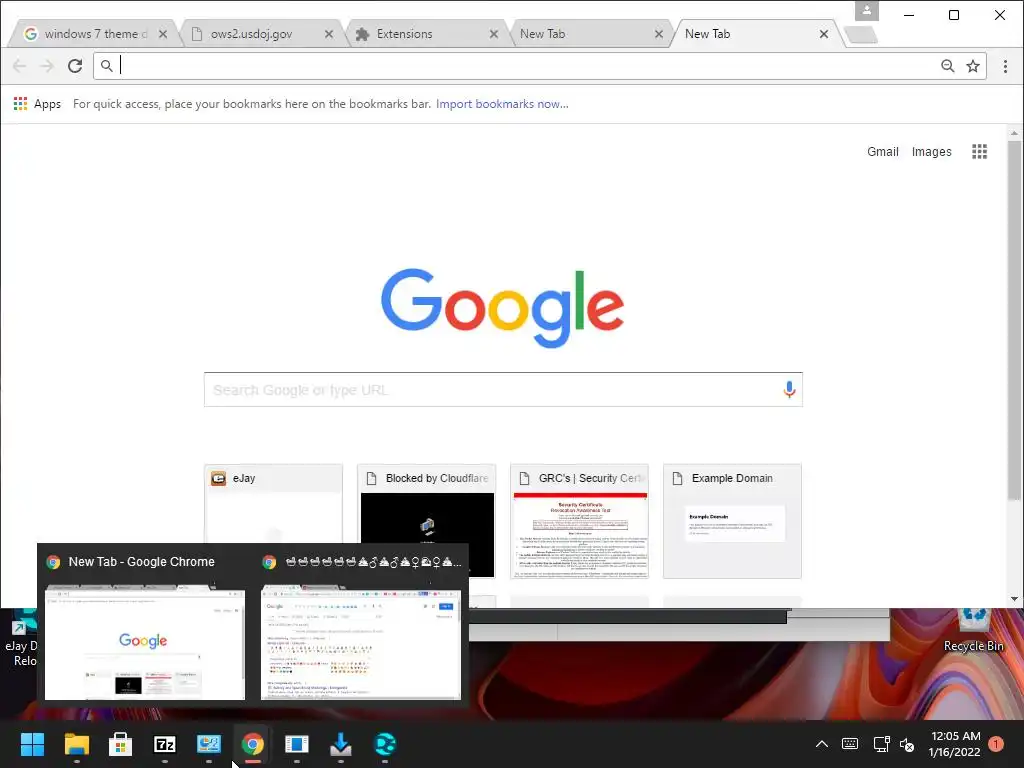This screenshot has width=1024, height=768.
Task: Click the muted volume tray icon
Action: point(907,744)
